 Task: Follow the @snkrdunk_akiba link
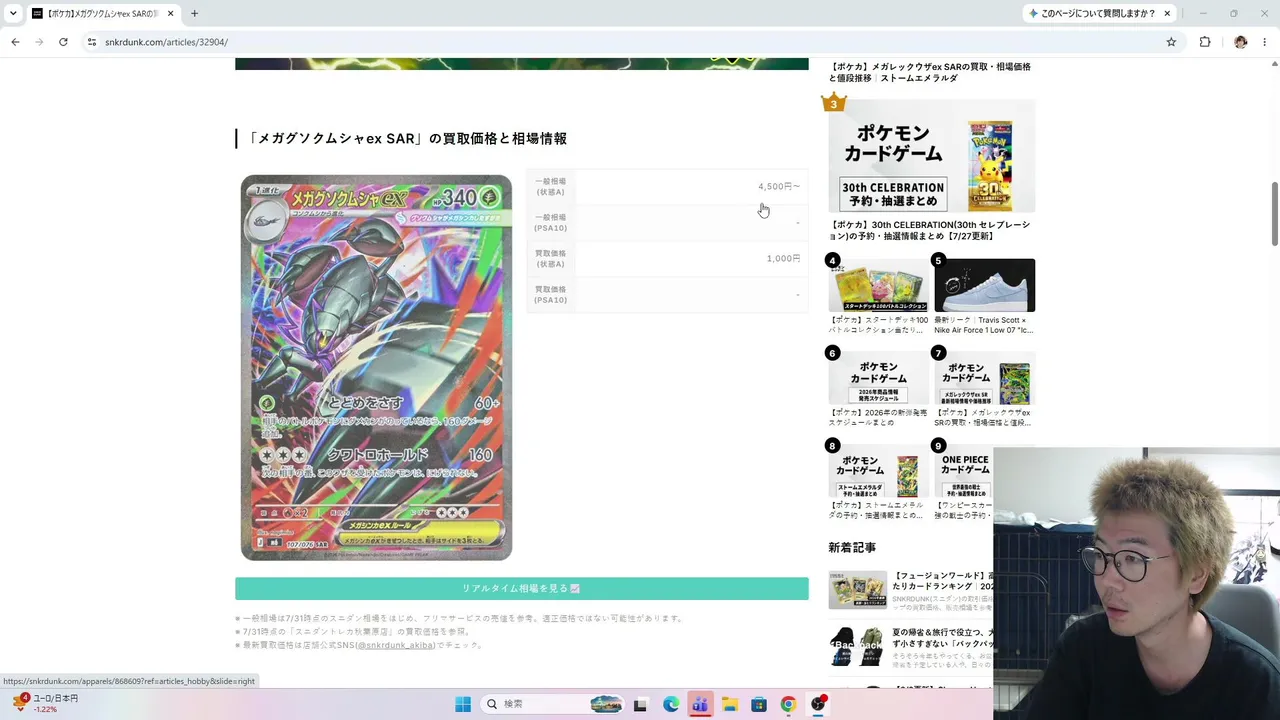[396, 645]
